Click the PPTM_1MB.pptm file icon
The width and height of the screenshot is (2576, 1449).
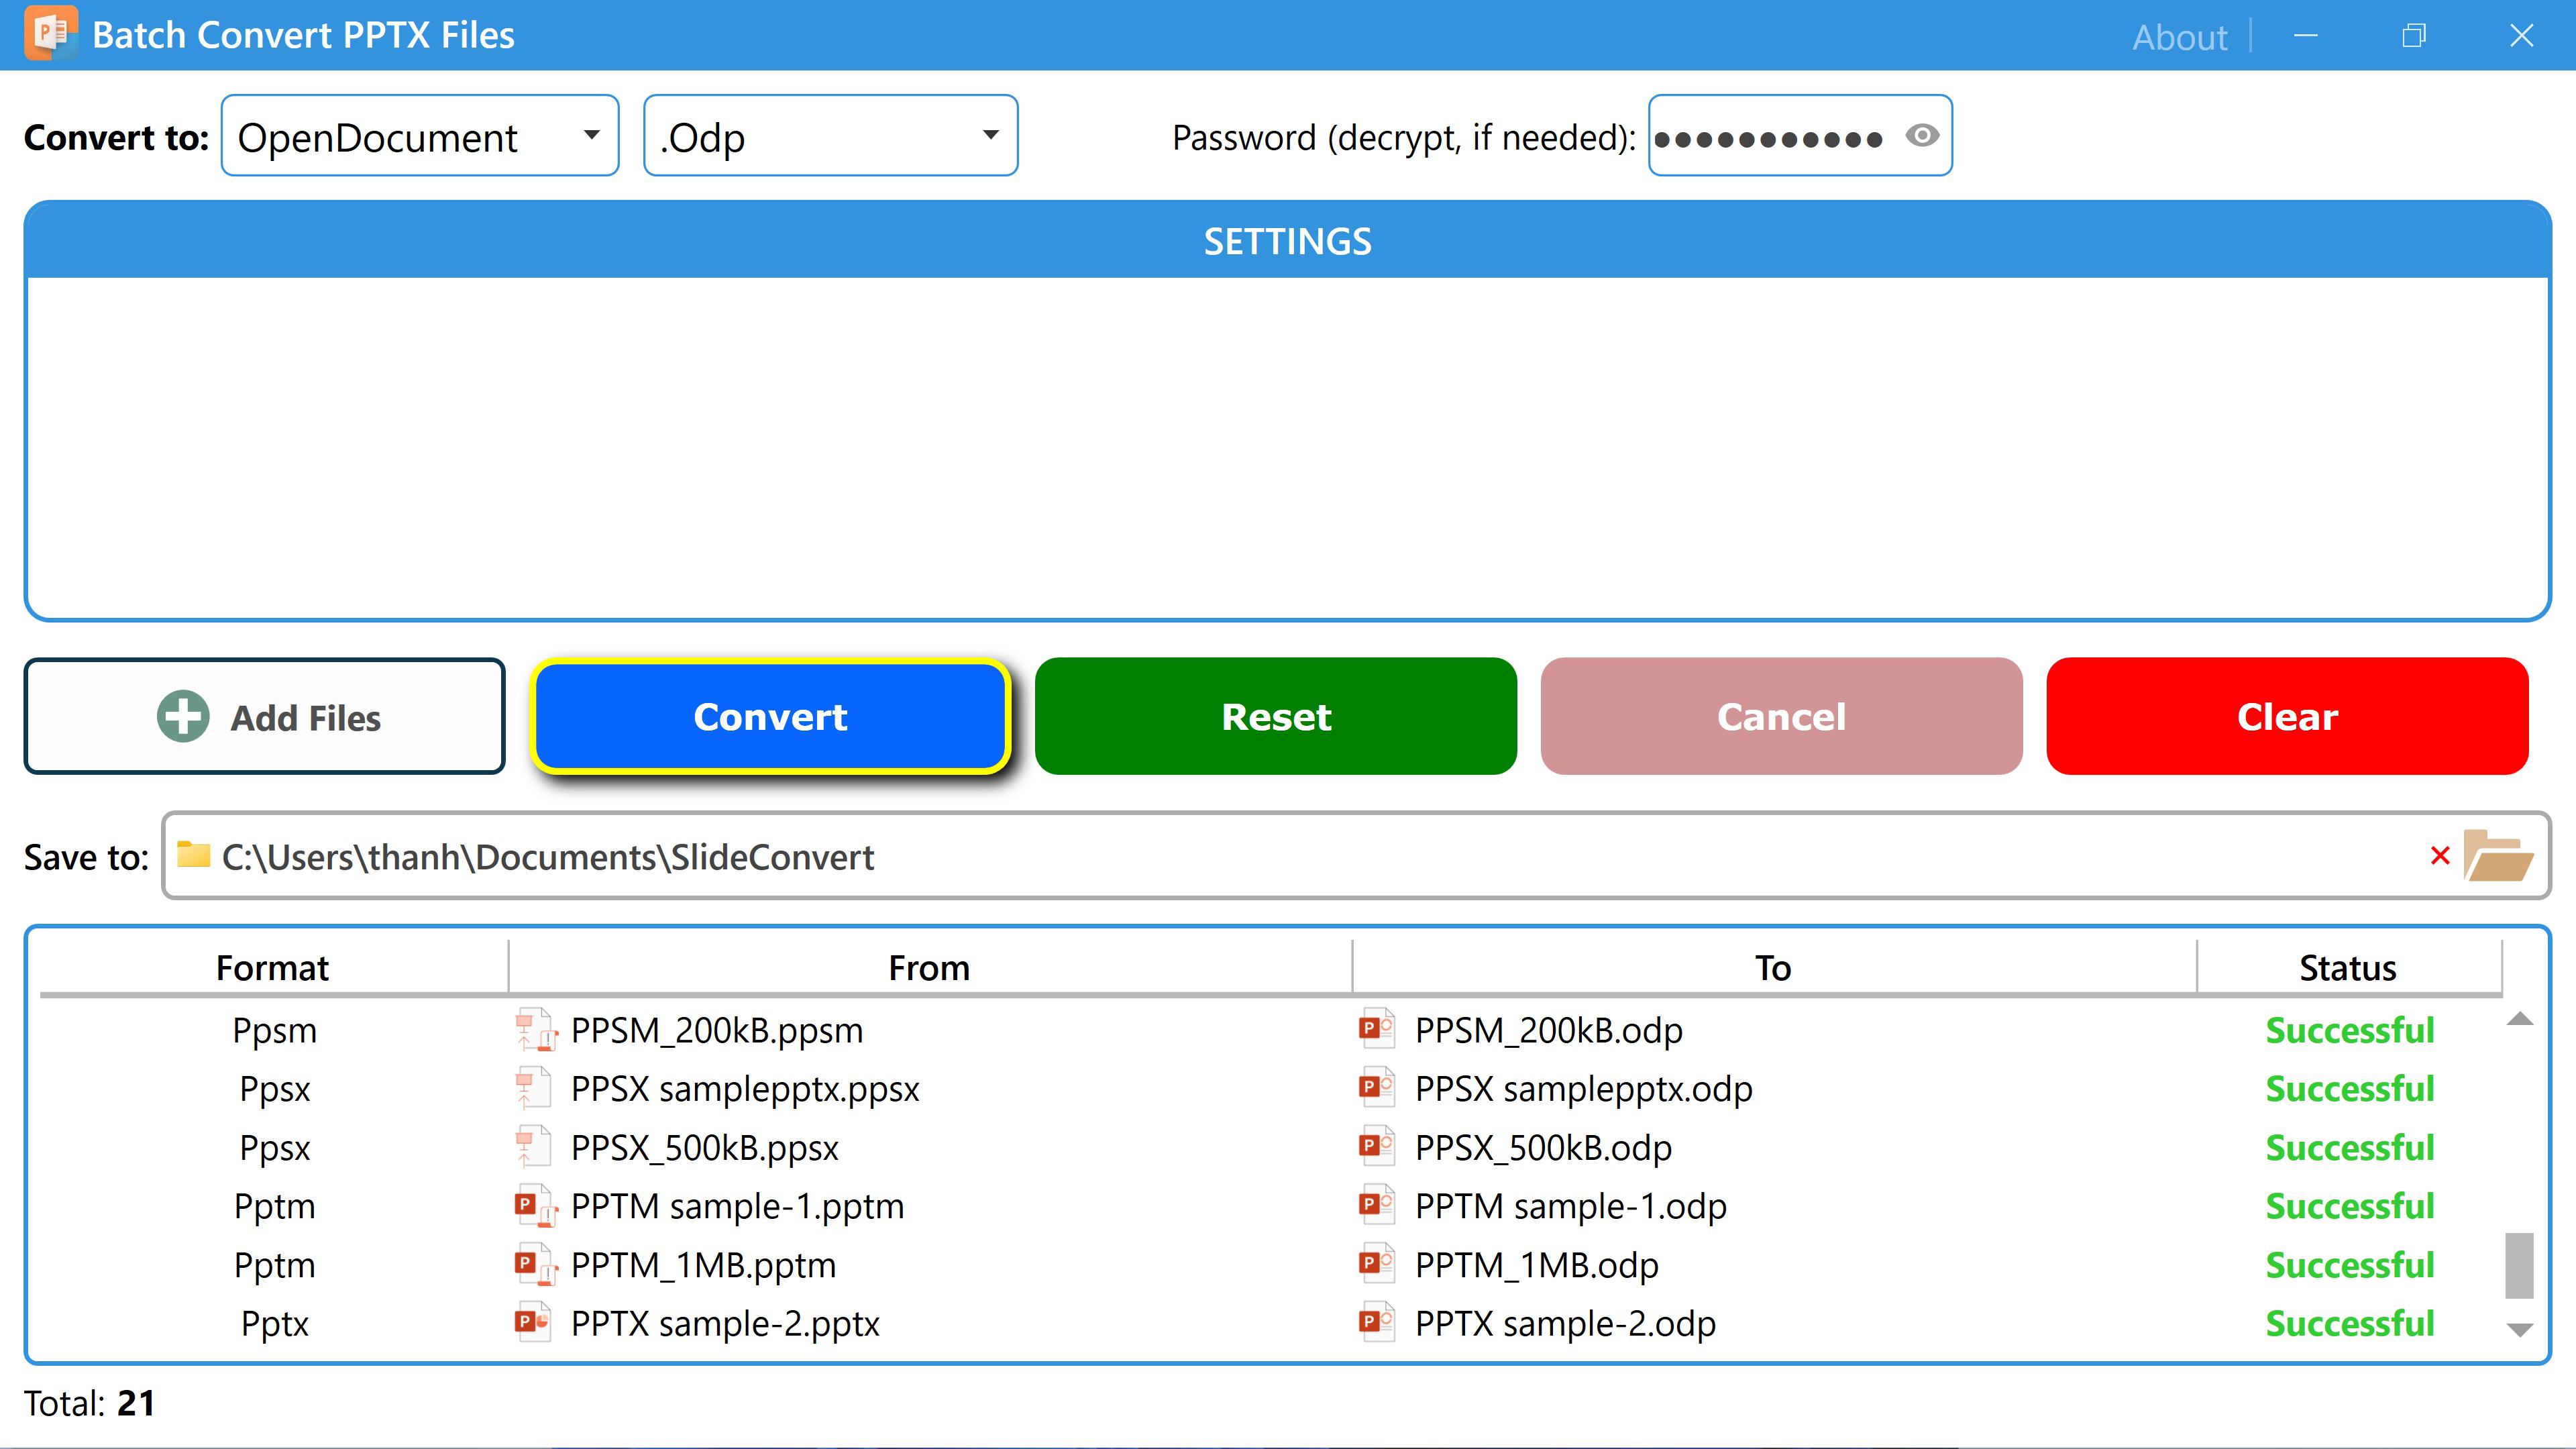click(x=535, y=1265)
